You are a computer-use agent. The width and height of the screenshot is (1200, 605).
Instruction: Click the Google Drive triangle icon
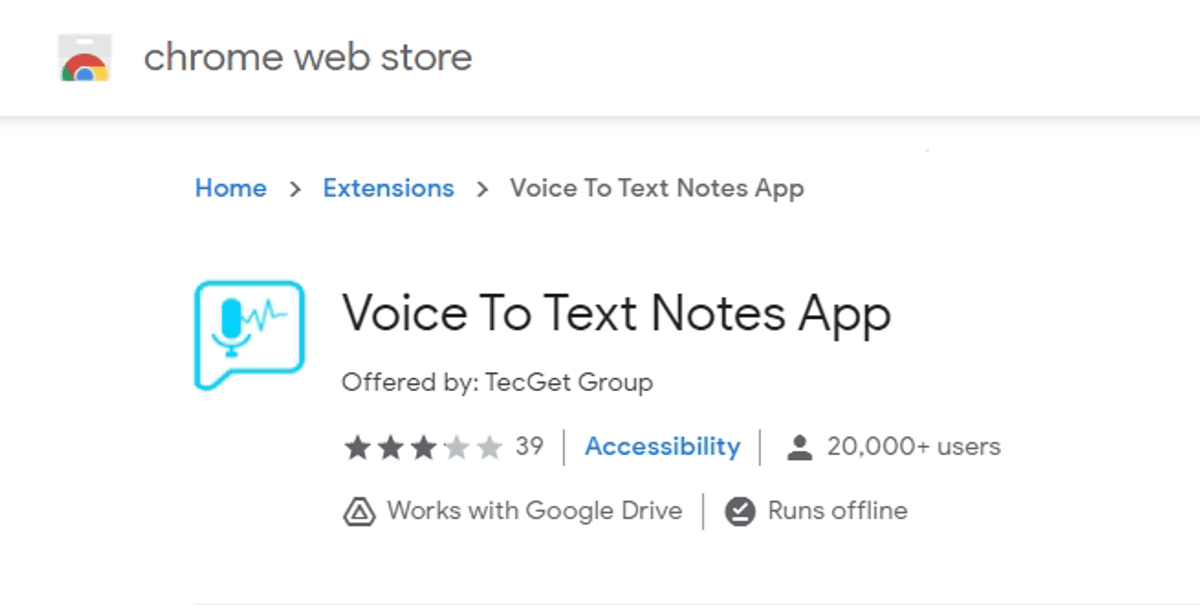point(359,511)
